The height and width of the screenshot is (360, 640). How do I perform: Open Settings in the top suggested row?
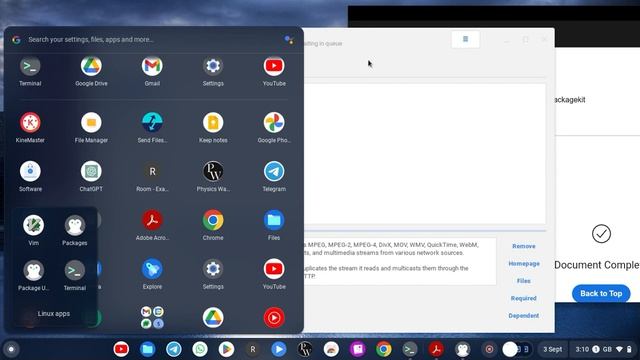click(213, 66)
